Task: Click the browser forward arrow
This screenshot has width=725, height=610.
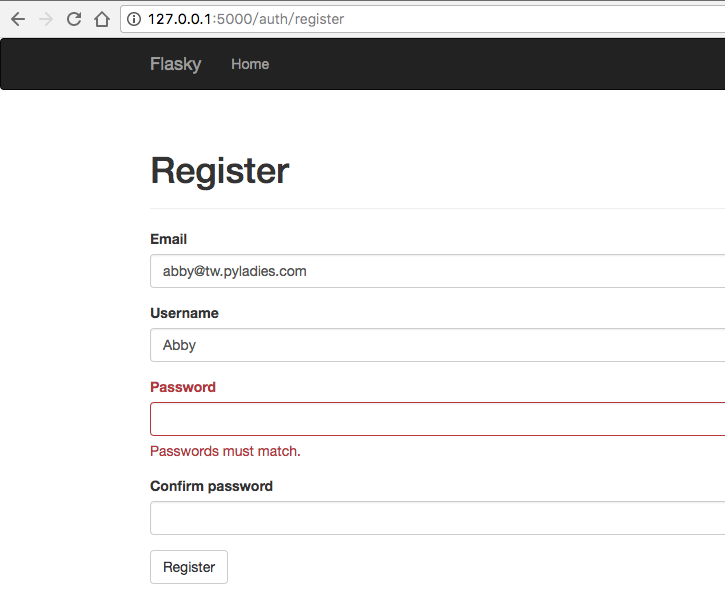Action: [46, 19]
